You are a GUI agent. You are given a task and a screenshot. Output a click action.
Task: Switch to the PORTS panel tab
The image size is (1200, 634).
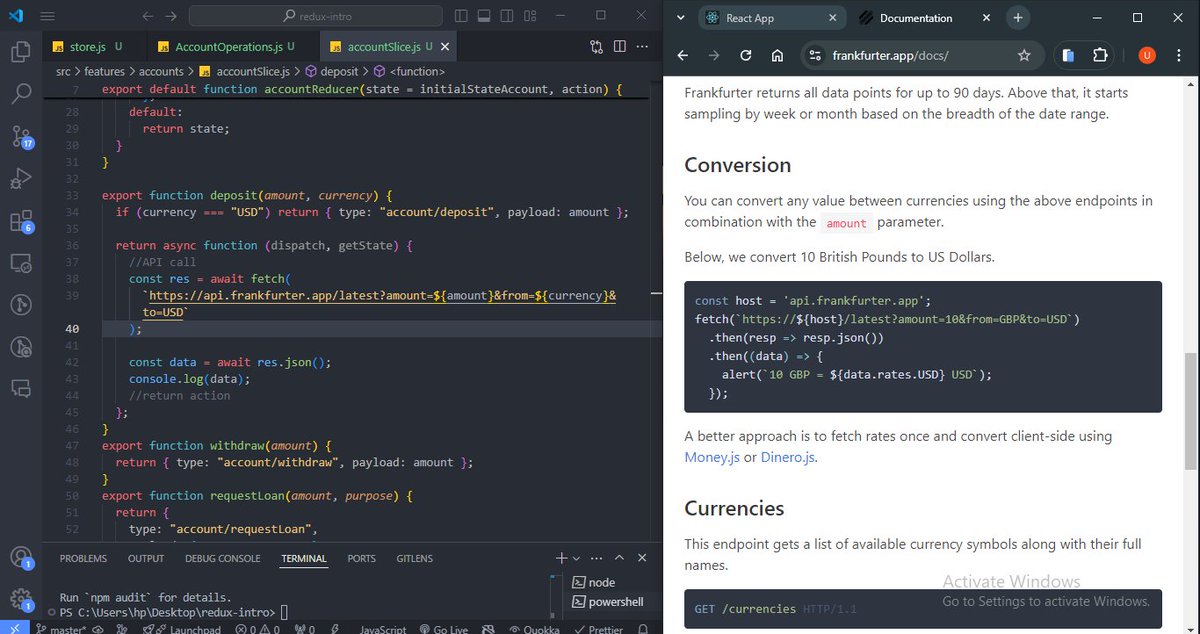coord(362,559)
